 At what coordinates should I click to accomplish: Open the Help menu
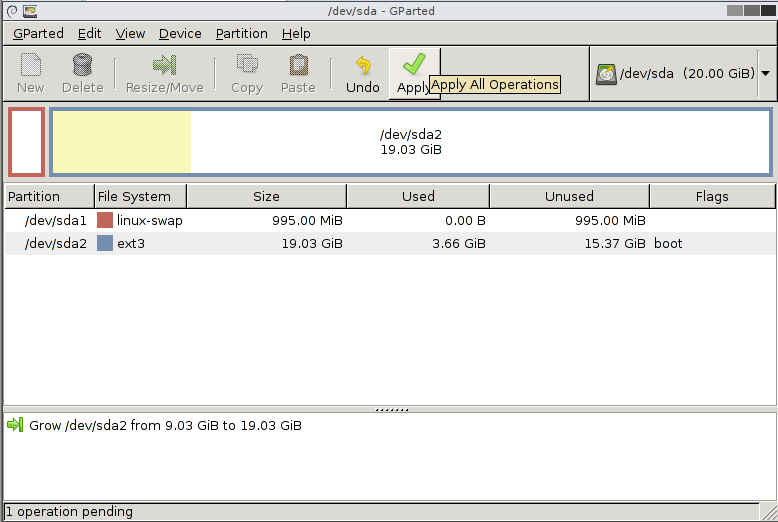coord(296,34)
